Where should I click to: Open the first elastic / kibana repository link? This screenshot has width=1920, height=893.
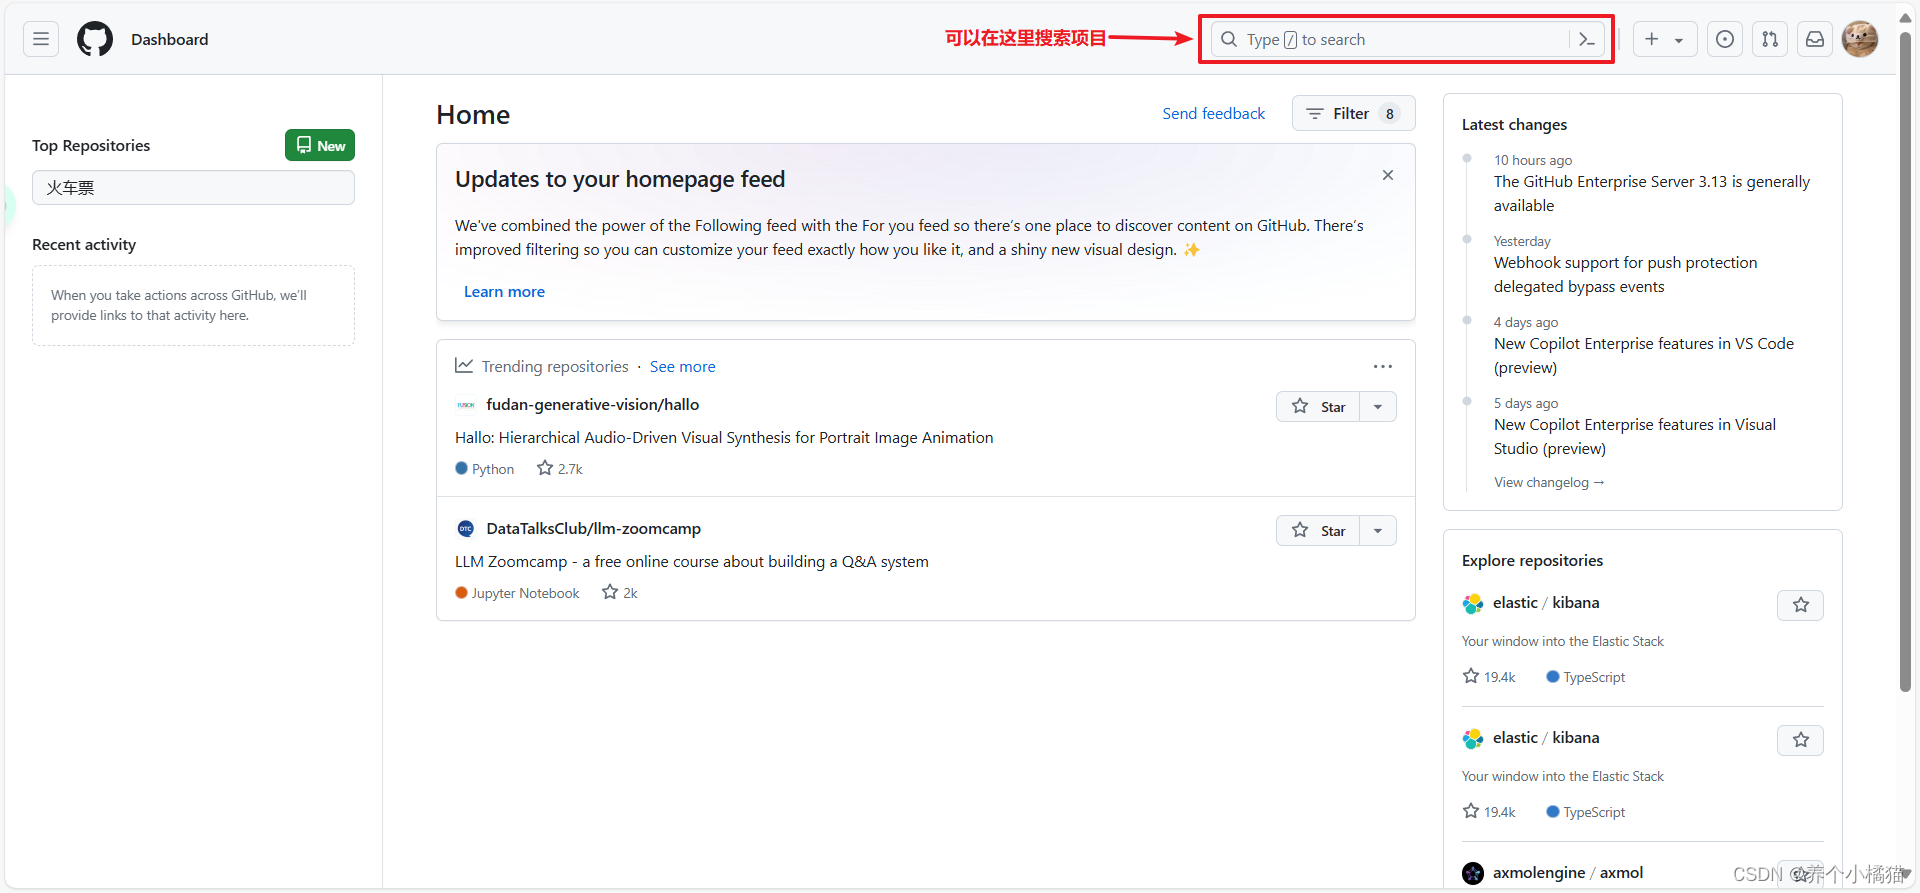(1546, 602)
